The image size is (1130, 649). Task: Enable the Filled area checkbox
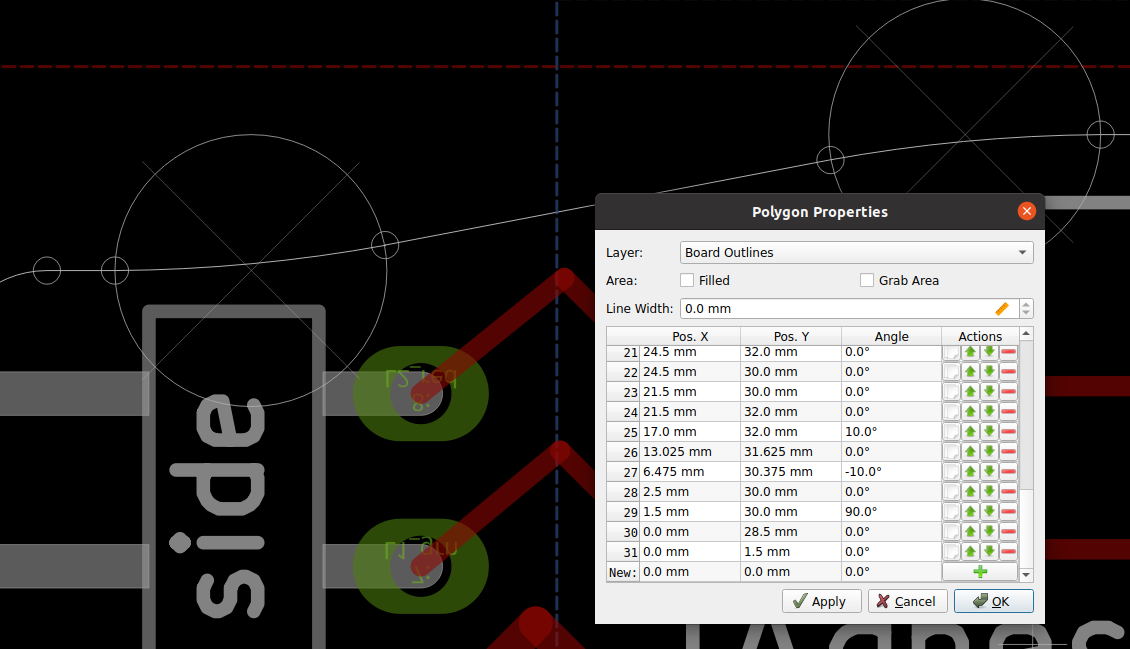pos(685,280)
